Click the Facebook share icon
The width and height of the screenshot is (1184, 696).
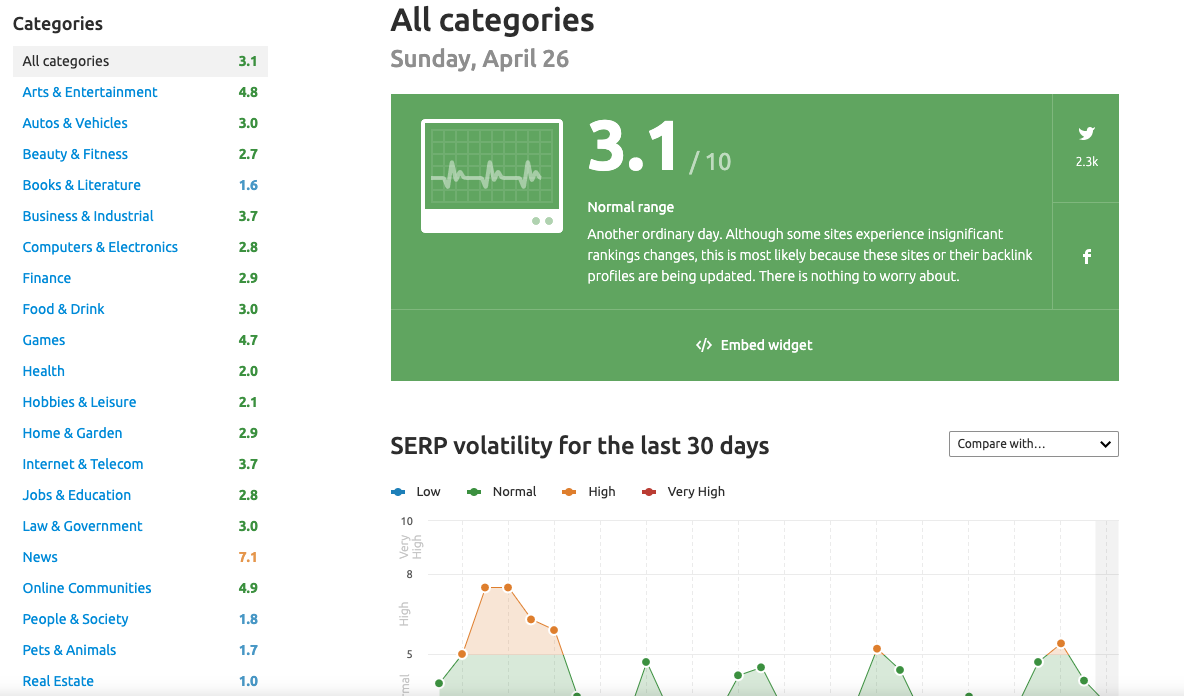pyautogui.click(x=1086, y=256)
